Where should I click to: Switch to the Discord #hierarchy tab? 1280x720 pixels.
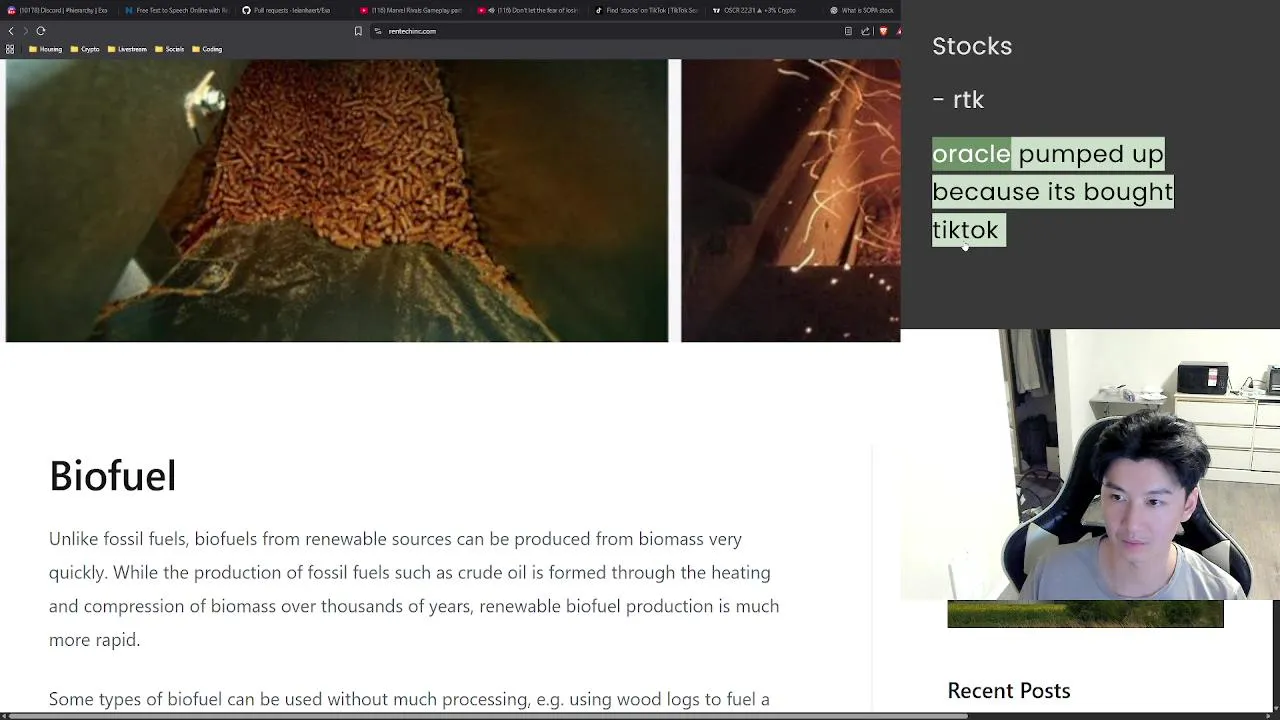click(58, 10)
